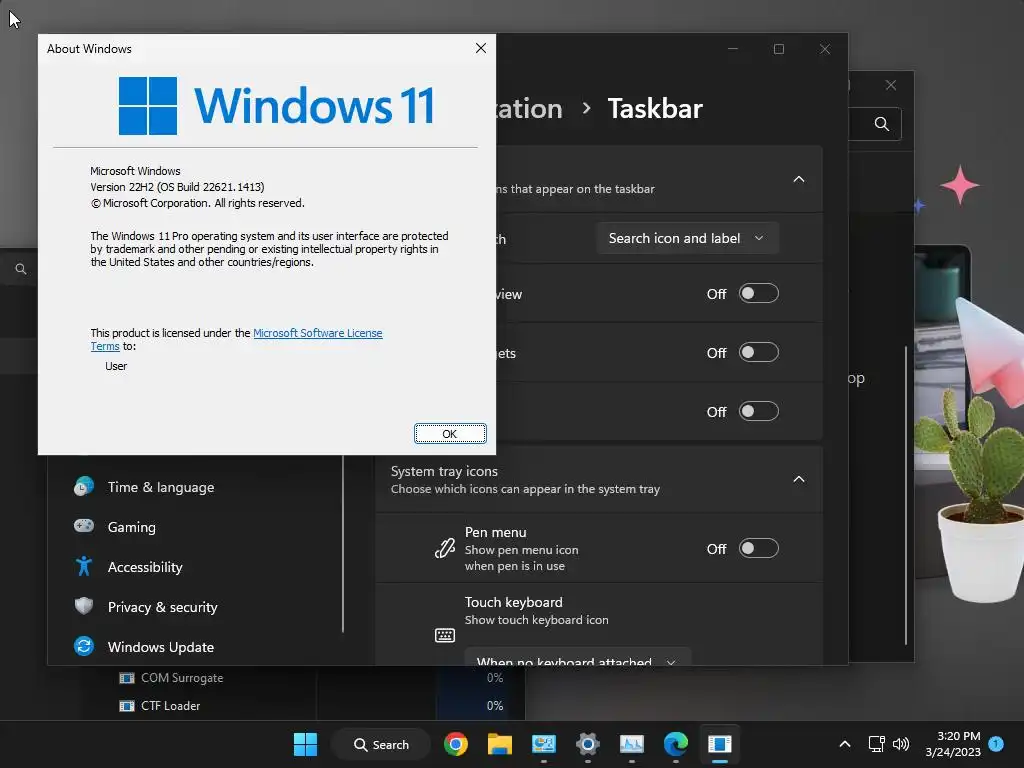
Task: Launch Google Chrome from taskbar
Action: point(456,744)
